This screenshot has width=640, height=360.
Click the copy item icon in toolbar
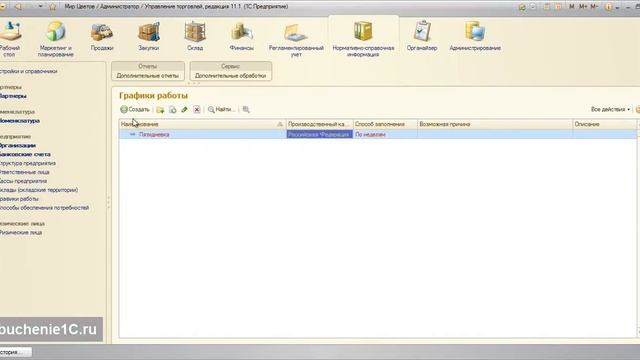[x=173, y=109]
